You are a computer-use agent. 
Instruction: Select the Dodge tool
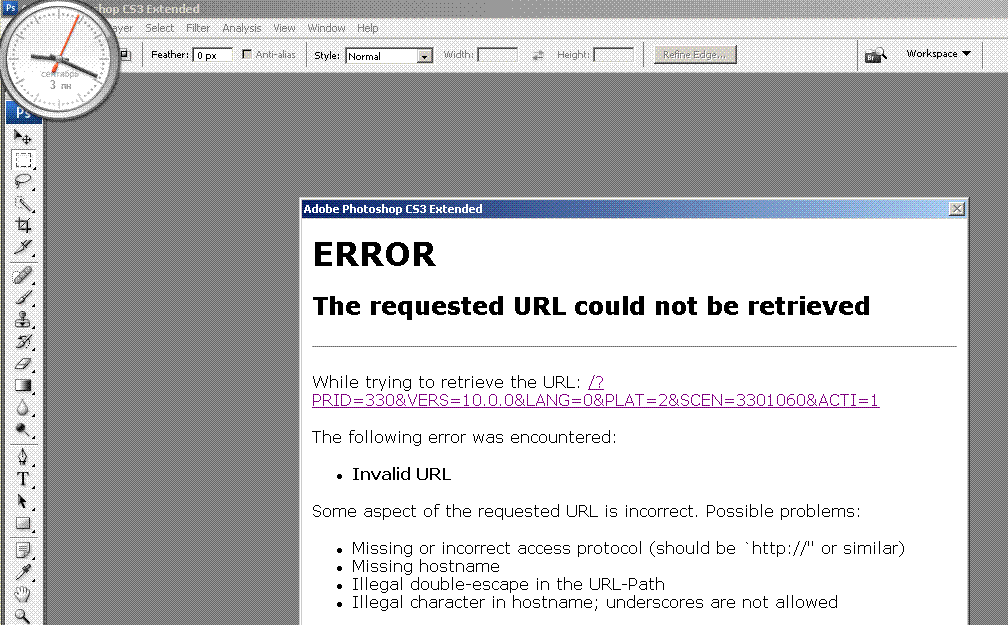pos(22,430)
